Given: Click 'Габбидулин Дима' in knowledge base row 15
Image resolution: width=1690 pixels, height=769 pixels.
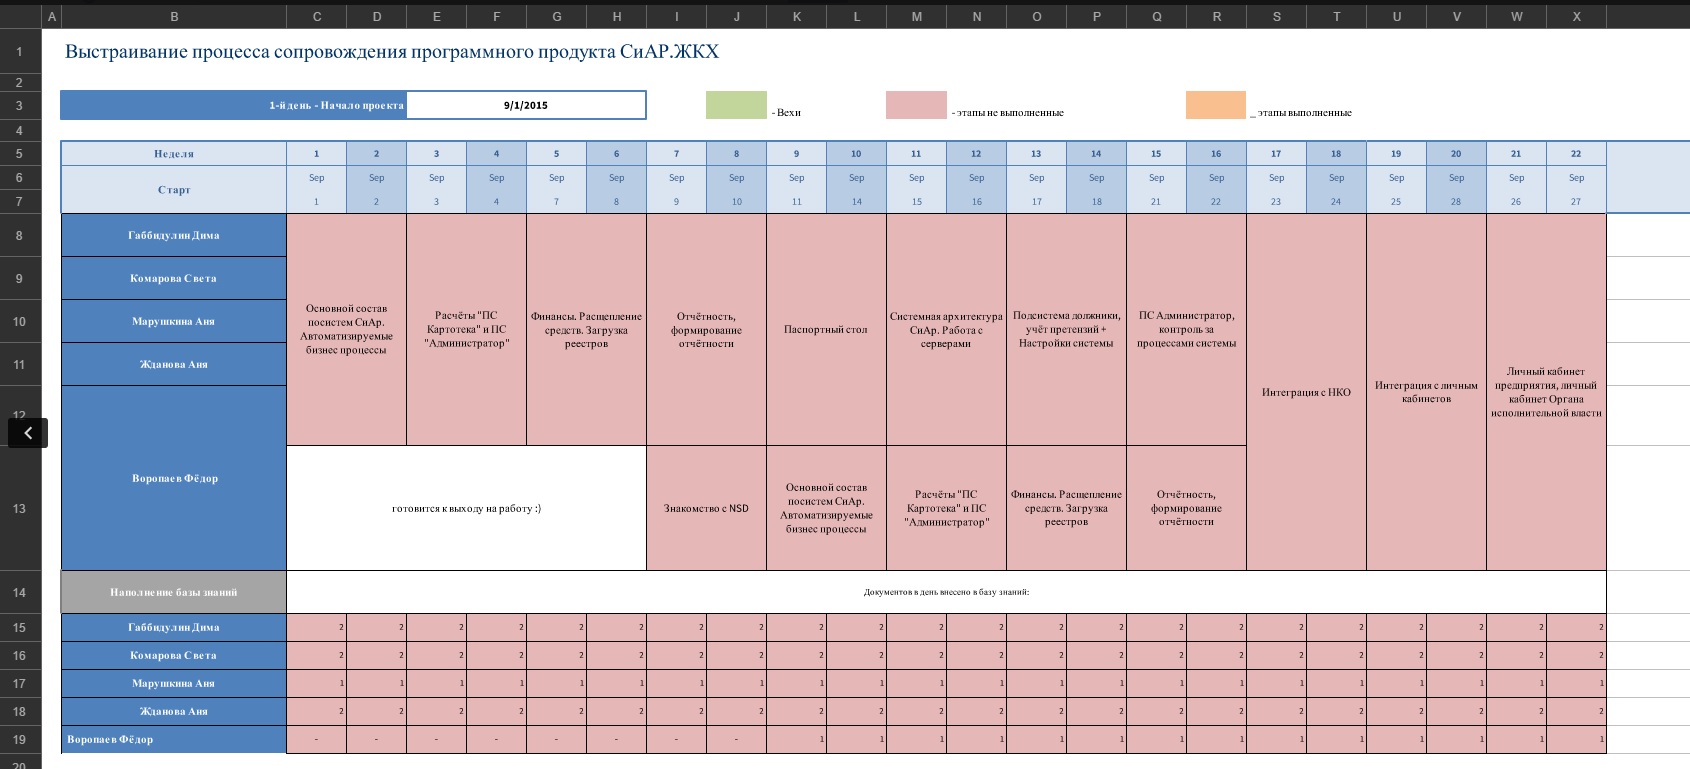Looking at the screenshot, I should click(174, 627).
